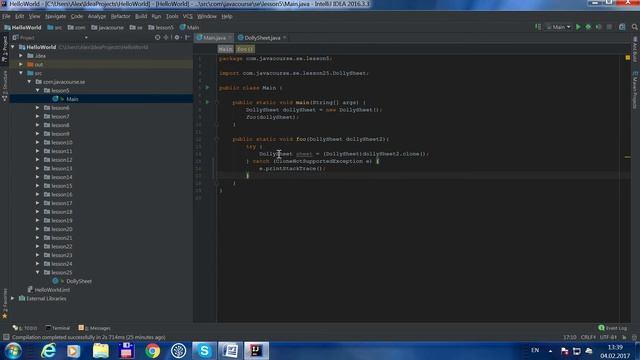Toggle tool window buttons icon in status bar corner
The image size is (640, 360).
[6, 337]
